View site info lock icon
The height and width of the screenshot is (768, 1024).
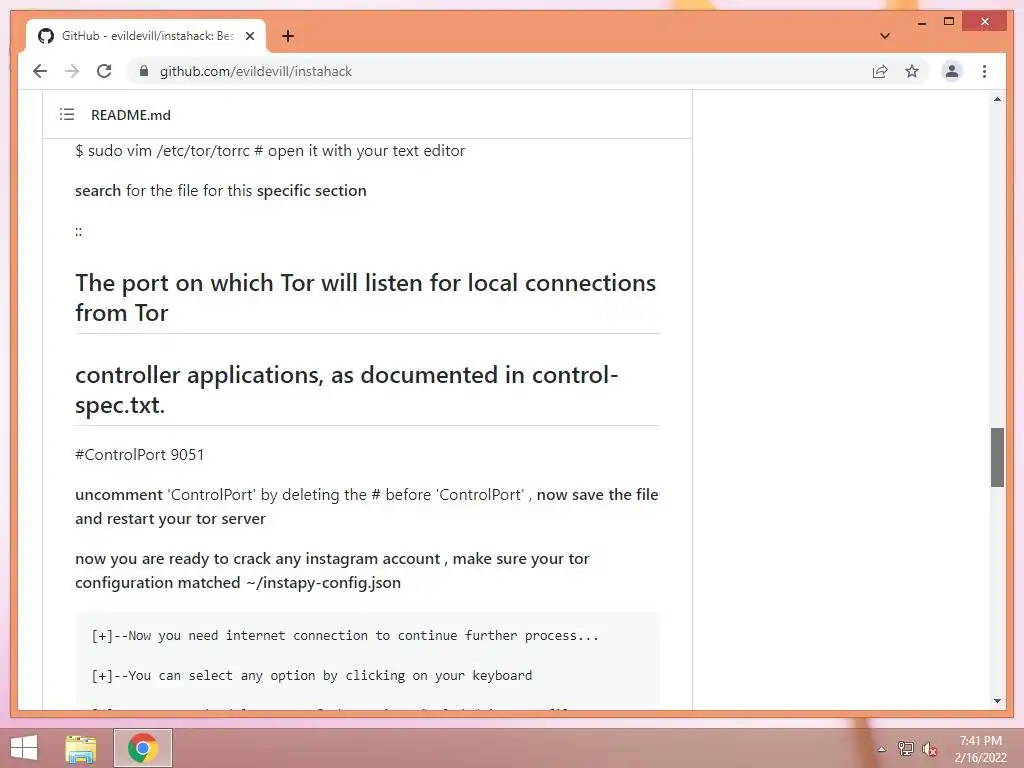pos(144,71)
